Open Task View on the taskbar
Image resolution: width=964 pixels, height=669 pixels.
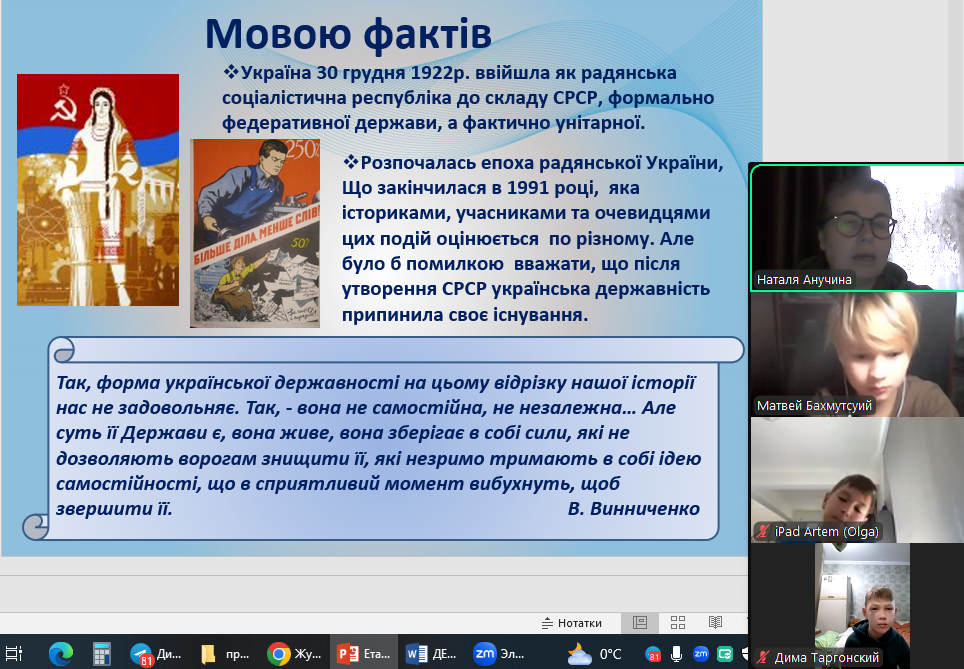tap(14, 653)
